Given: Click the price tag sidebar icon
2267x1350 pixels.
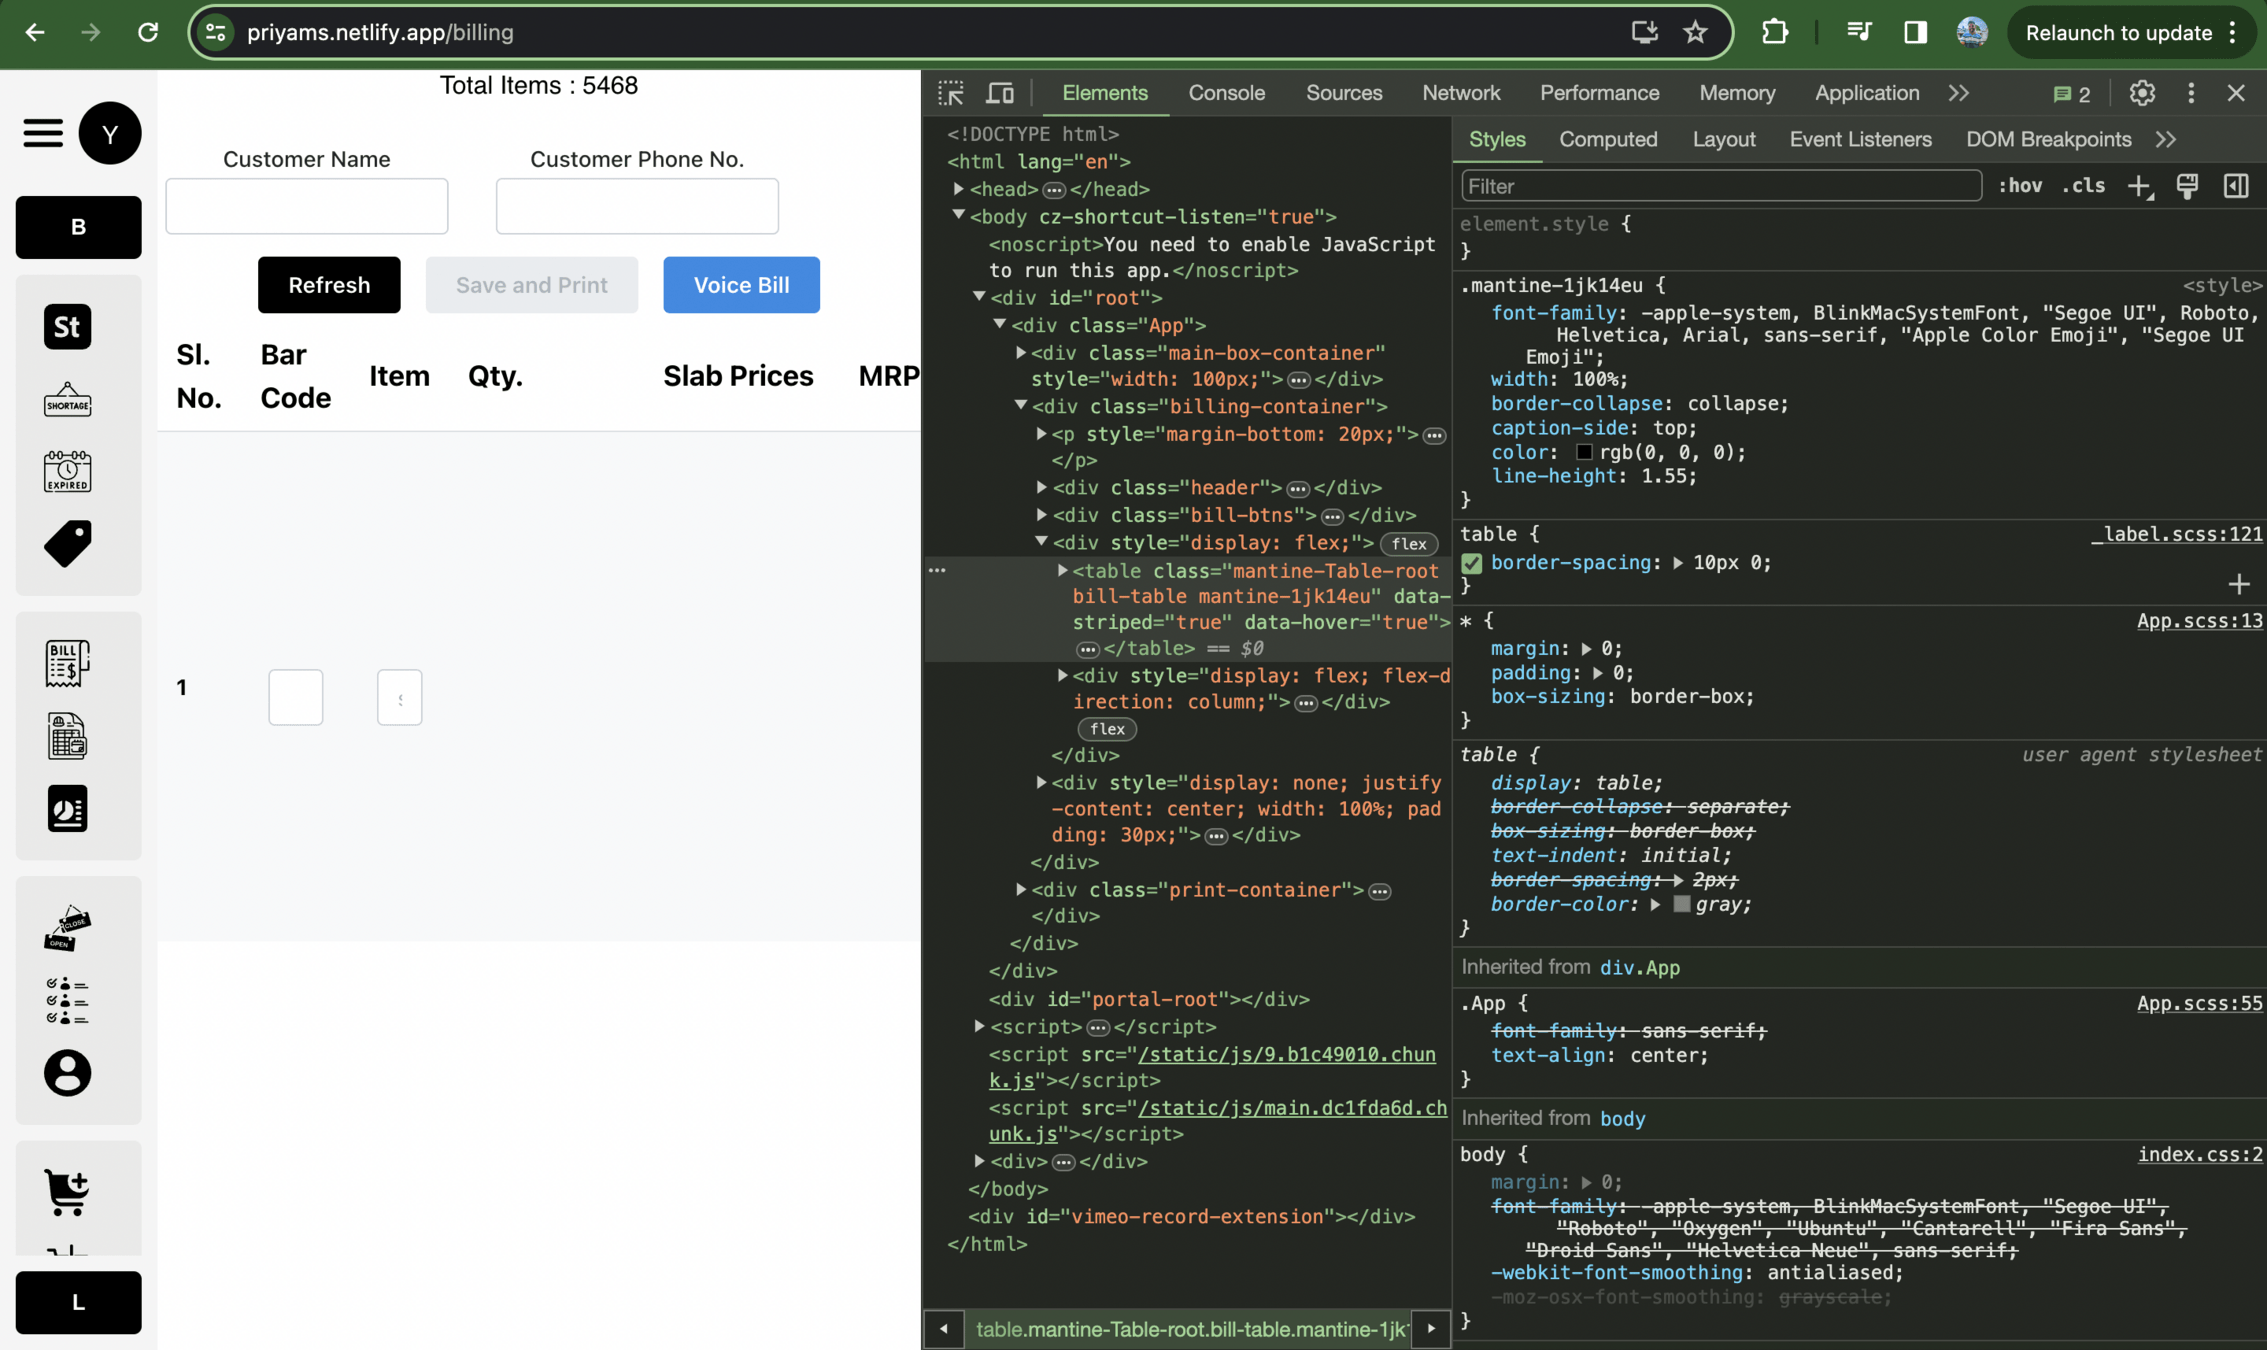Looking at the screenshot, I should tap(67, 543).
